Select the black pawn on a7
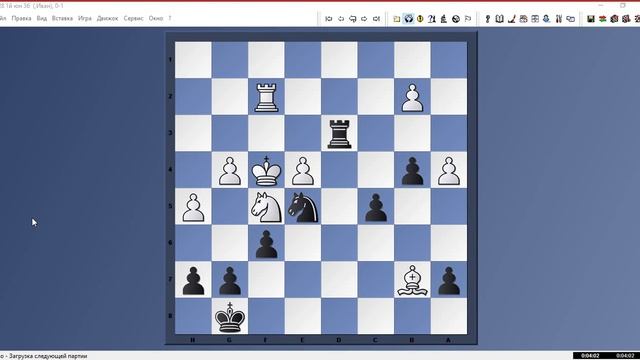 [449, 281]
